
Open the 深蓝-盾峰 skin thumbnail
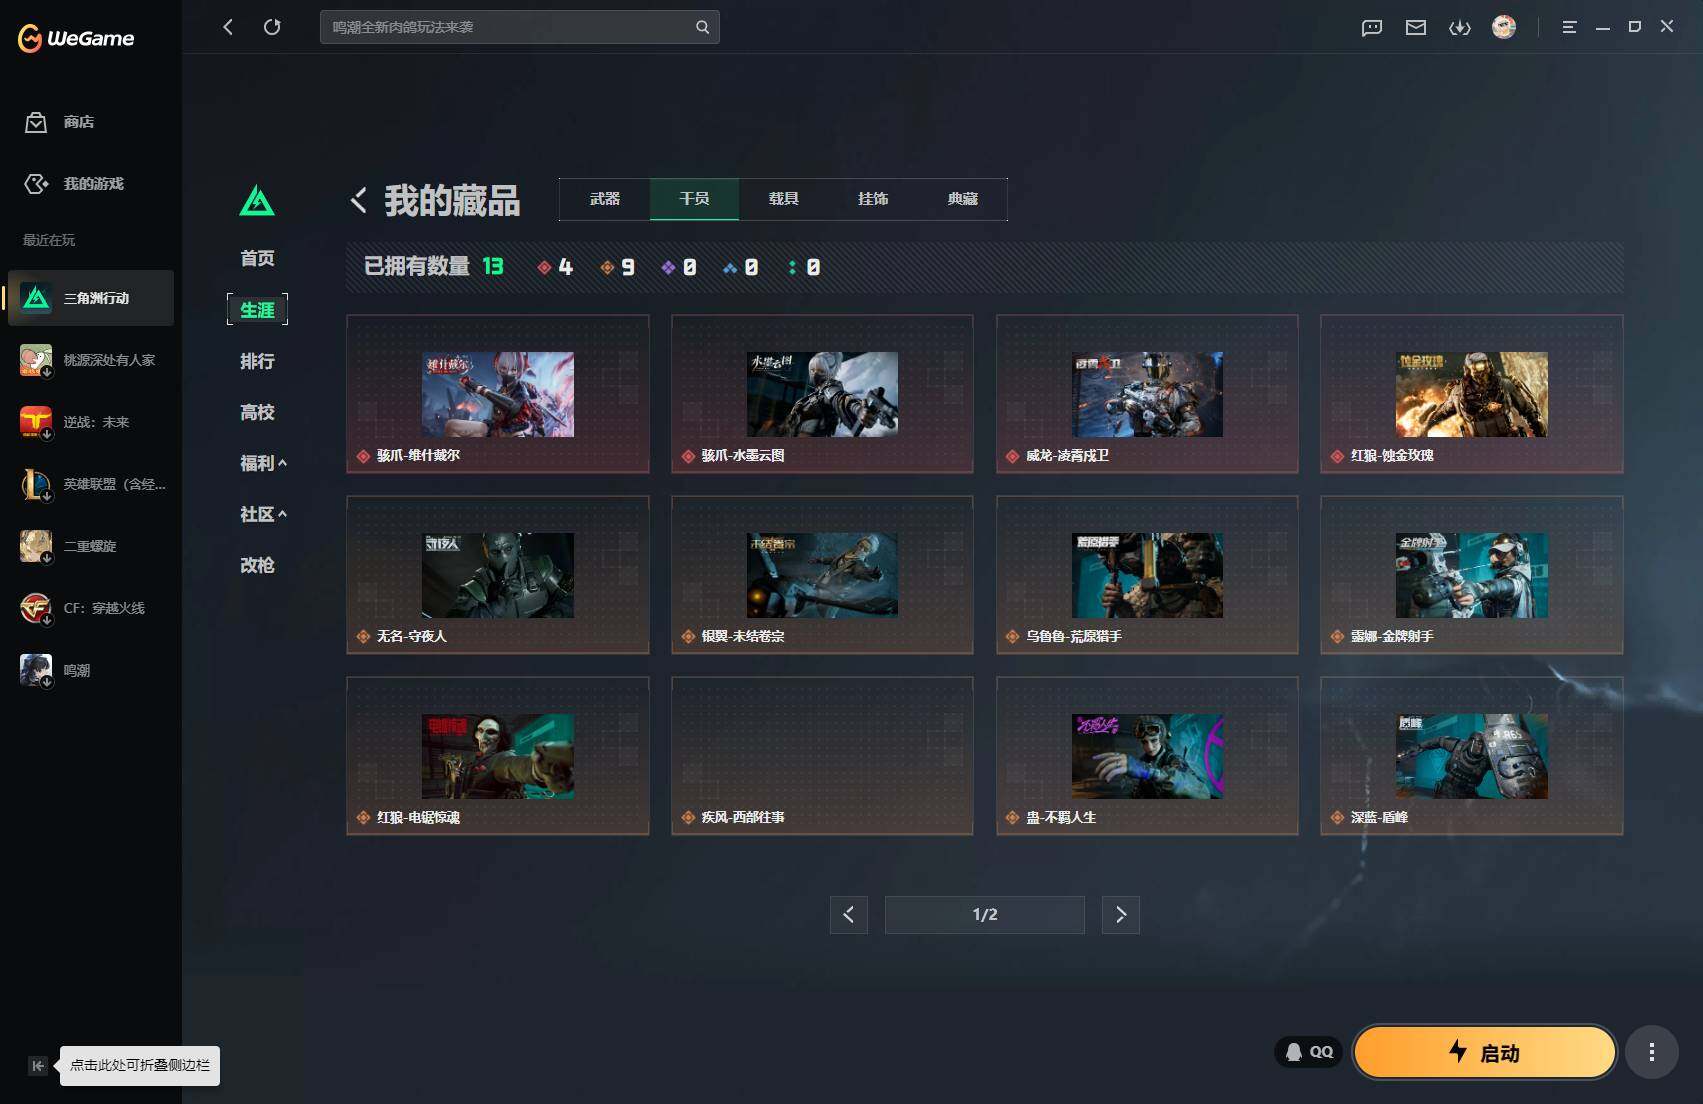pos(1472,756)
